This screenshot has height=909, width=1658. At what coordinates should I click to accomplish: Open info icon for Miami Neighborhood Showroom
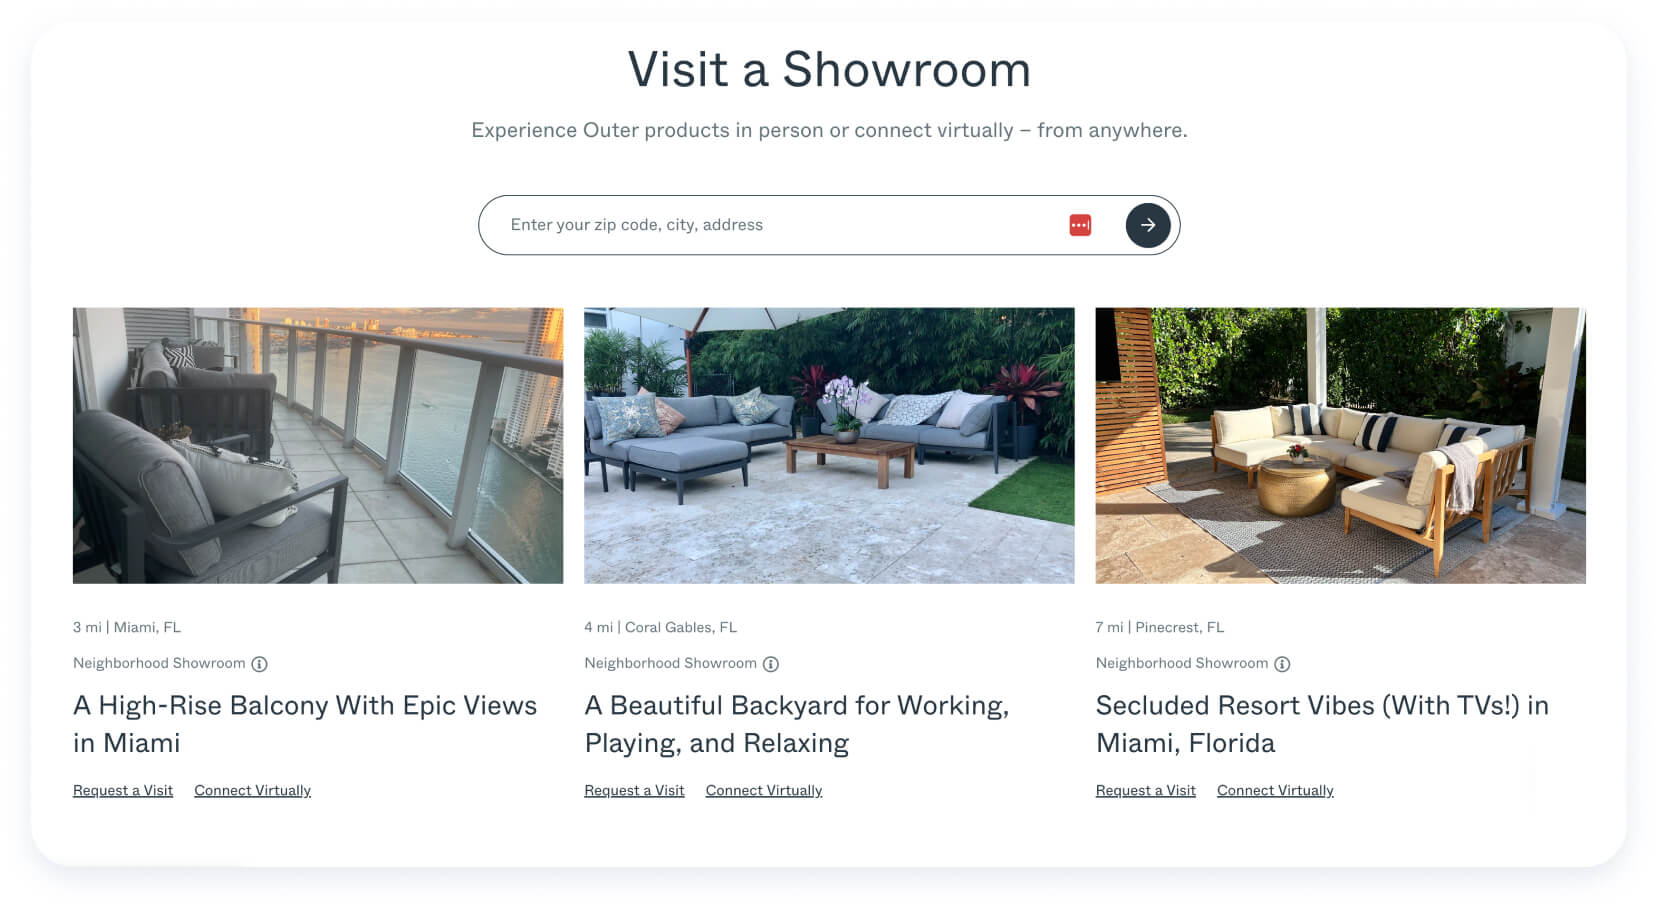(259, 664)
